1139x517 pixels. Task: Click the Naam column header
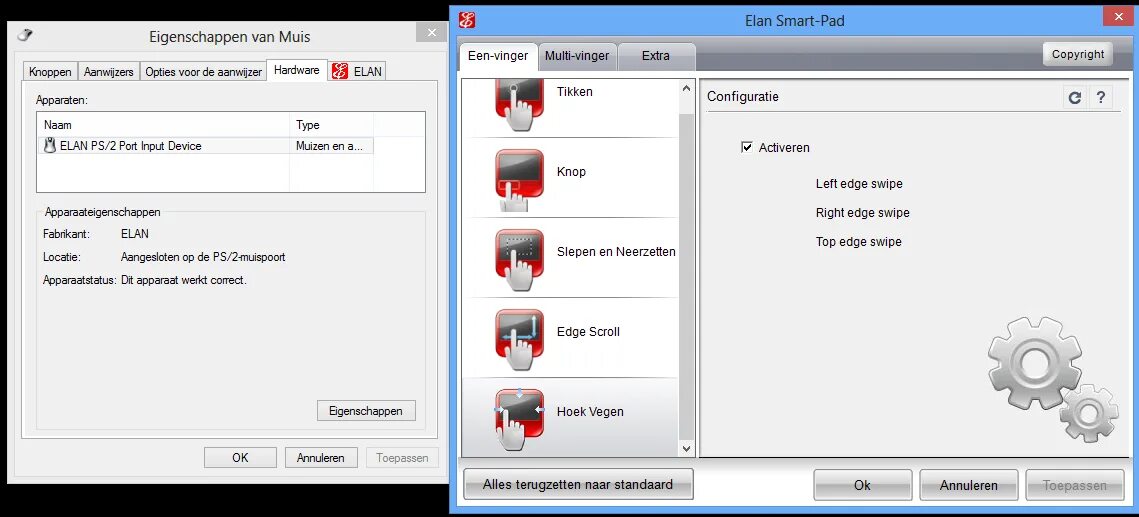click(163, 125)
